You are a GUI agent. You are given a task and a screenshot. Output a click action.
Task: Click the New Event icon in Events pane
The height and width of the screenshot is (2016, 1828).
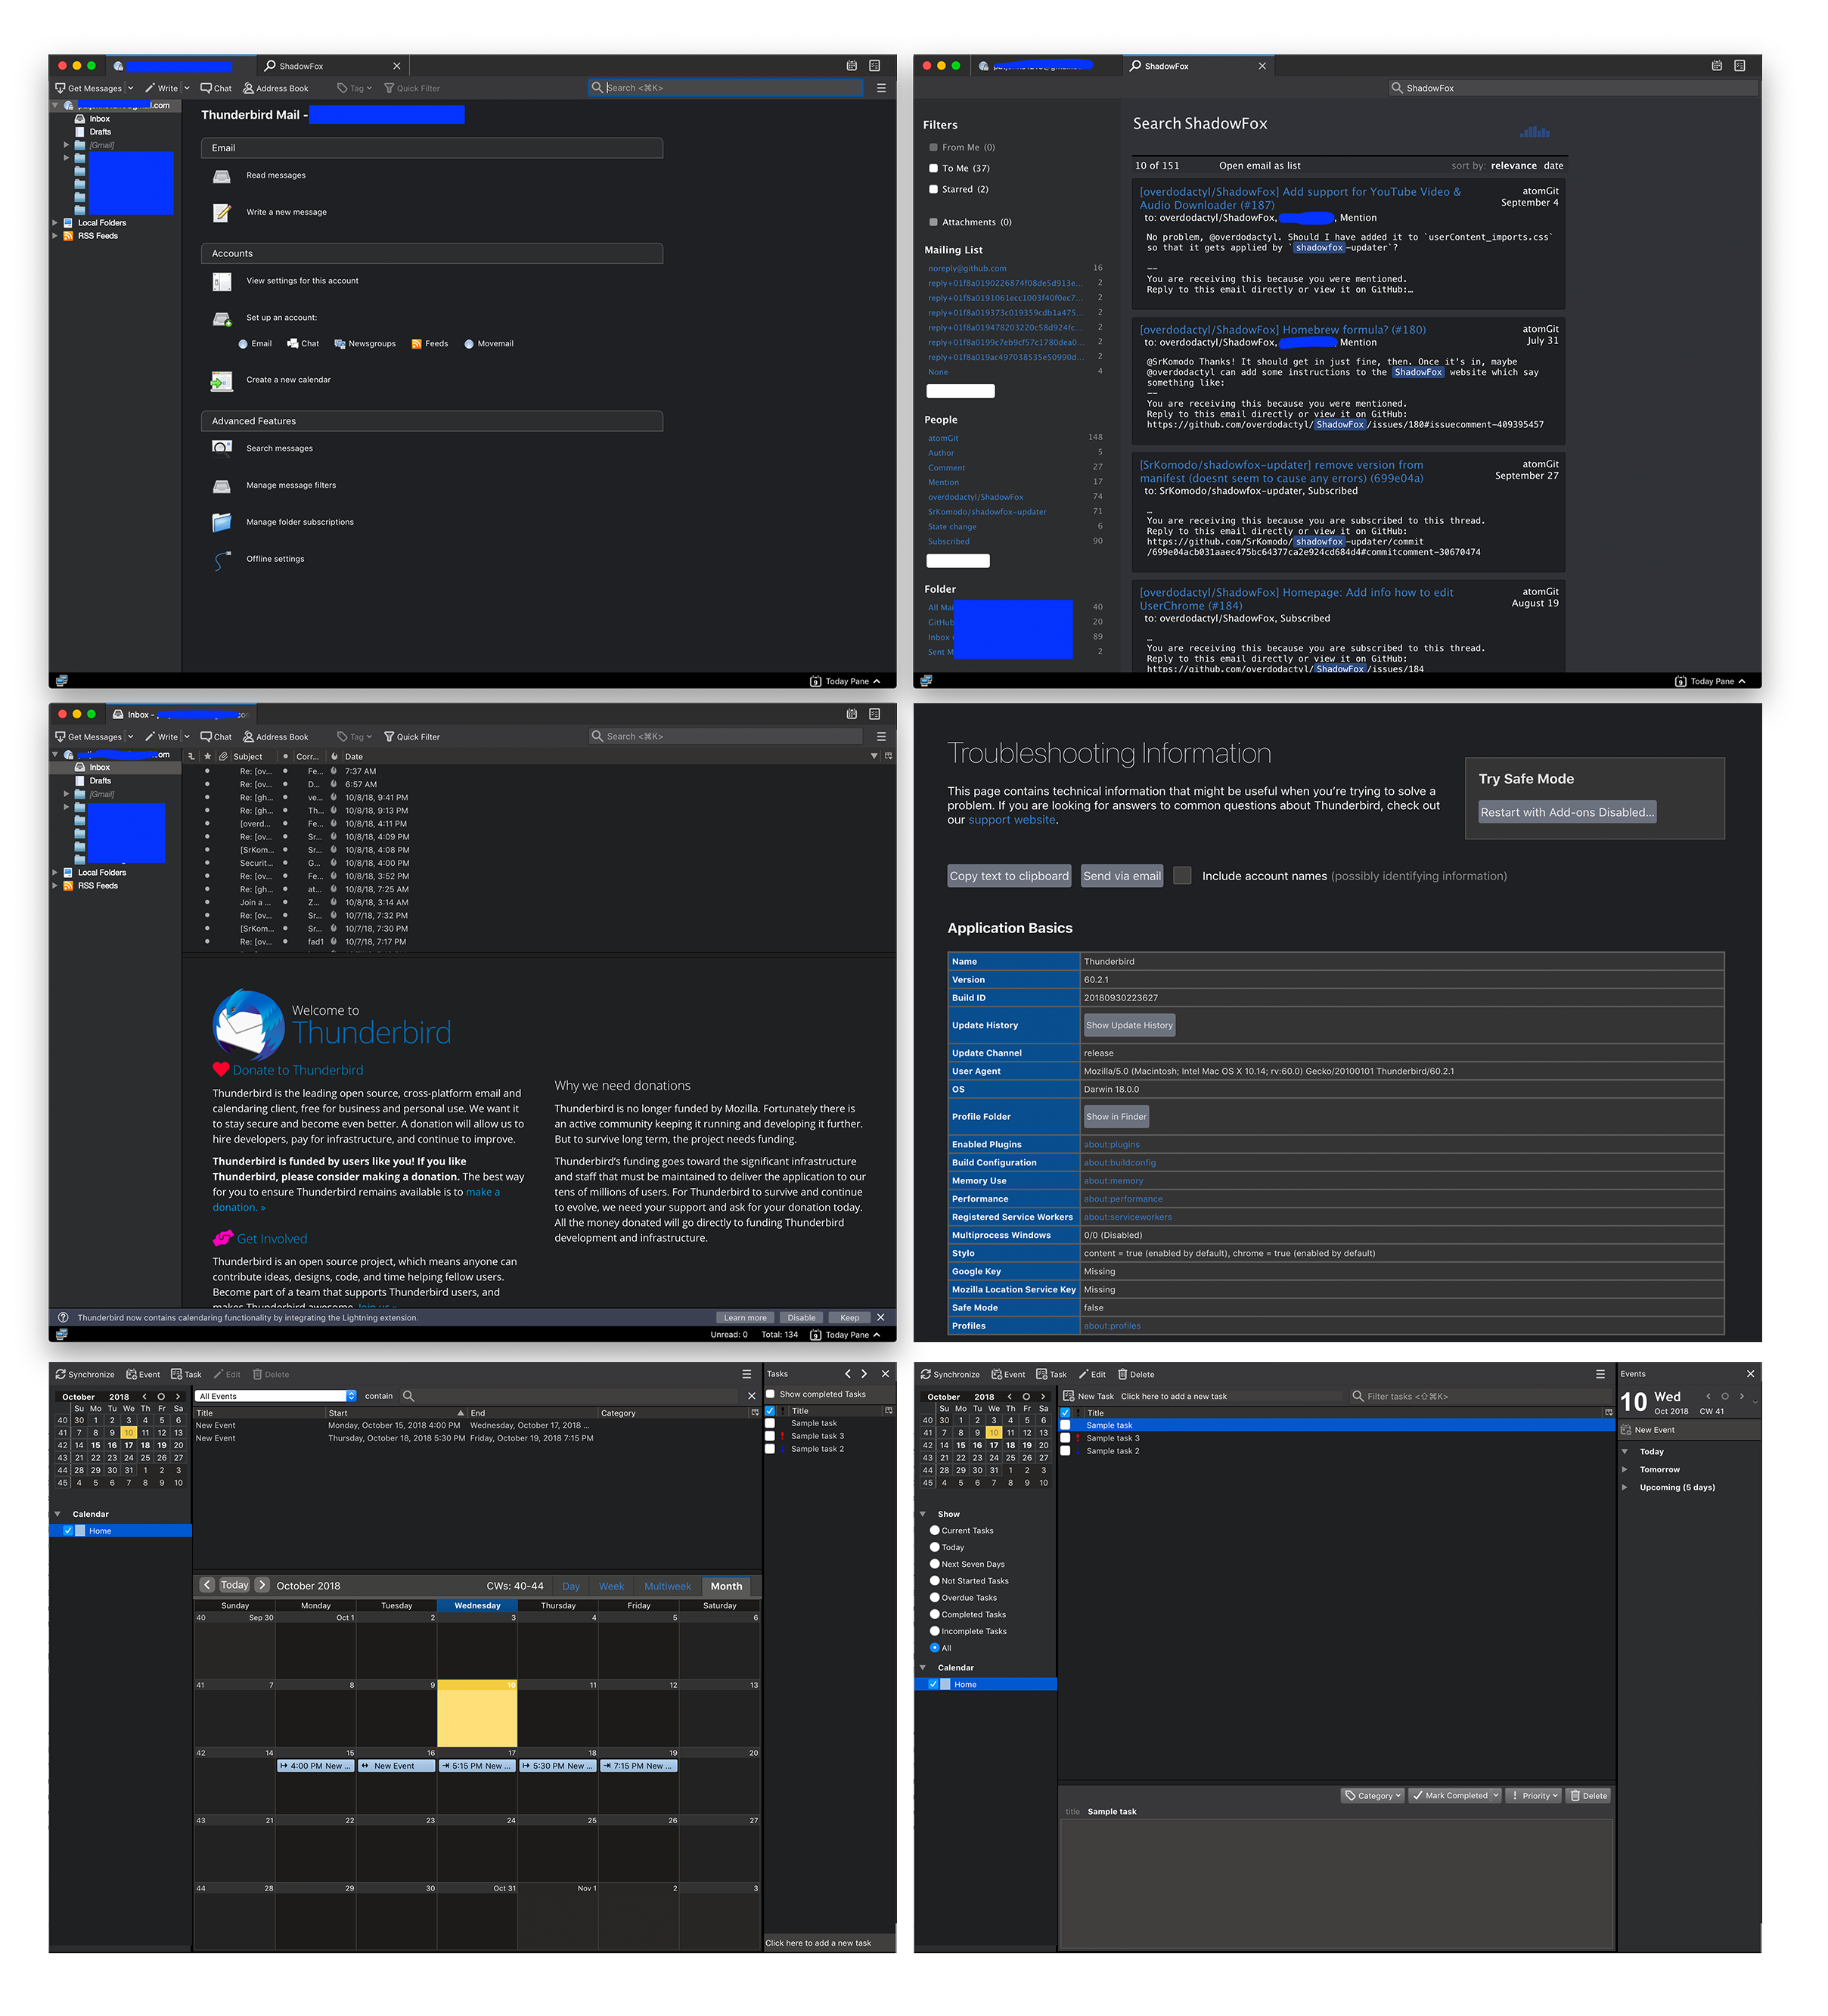click(1626, 1430)
